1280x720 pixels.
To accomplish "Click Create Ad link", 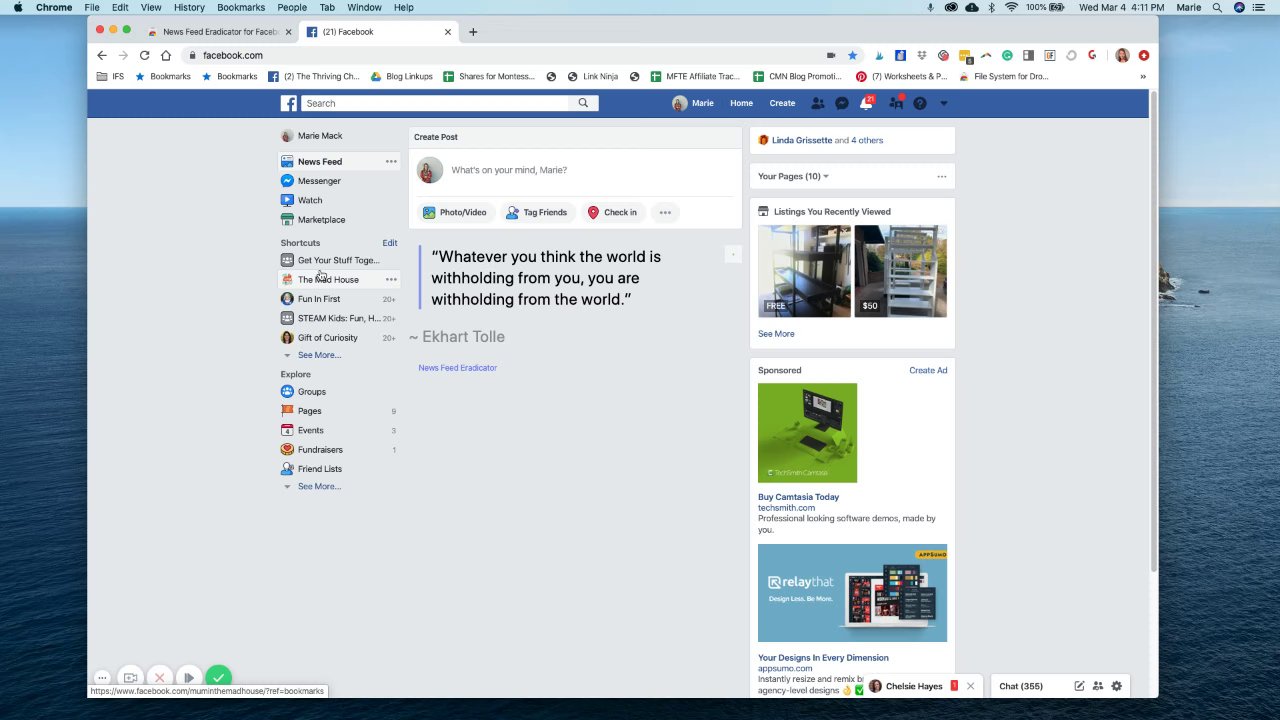I will pos(928,370).
